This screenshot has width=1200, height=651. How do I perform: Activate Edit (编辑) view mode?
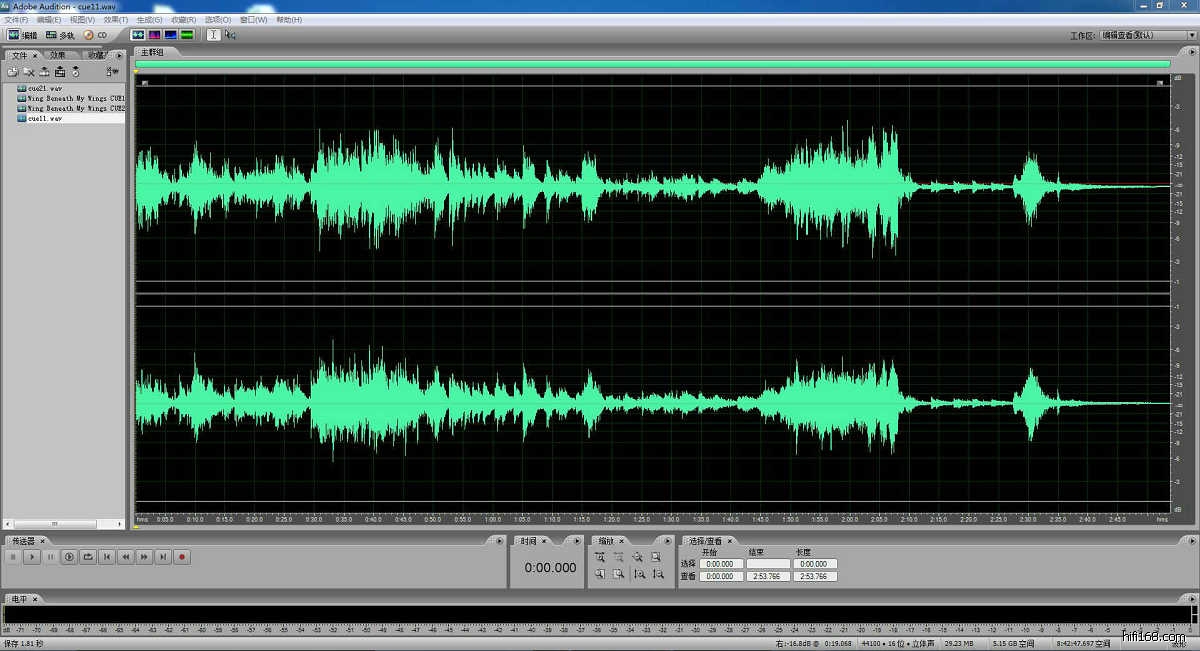pyautogui.click(x=23, y=35)
